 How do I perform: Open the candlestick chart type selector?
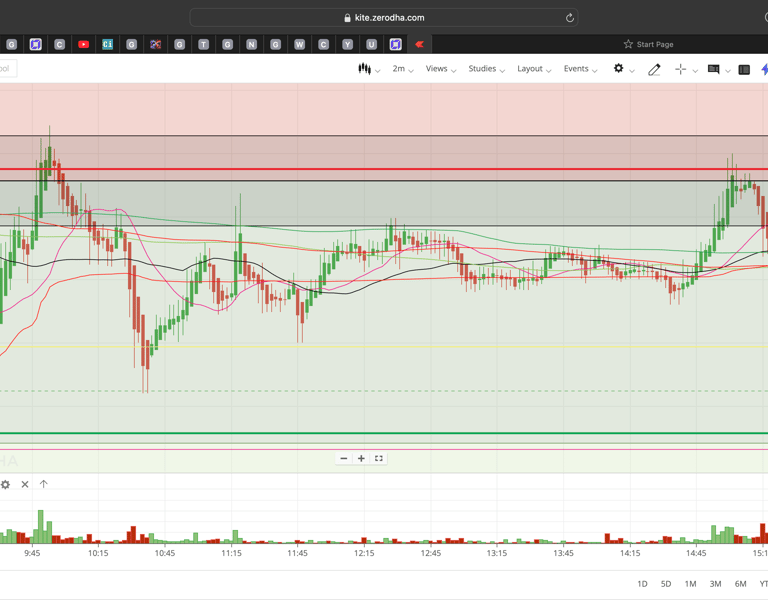coord(368,69)
